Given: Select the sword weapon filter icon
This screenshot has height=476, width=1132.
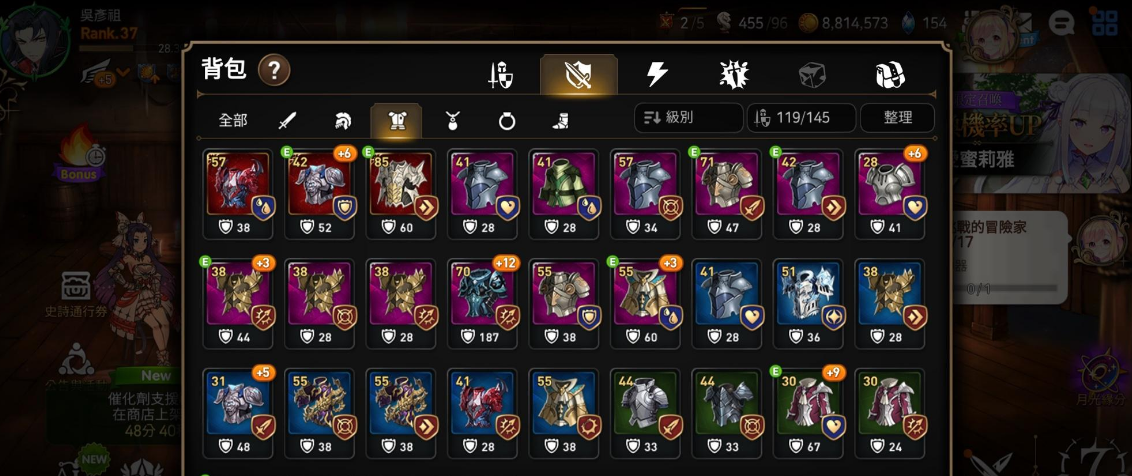Looking at the screenshot, I should 288,121.
